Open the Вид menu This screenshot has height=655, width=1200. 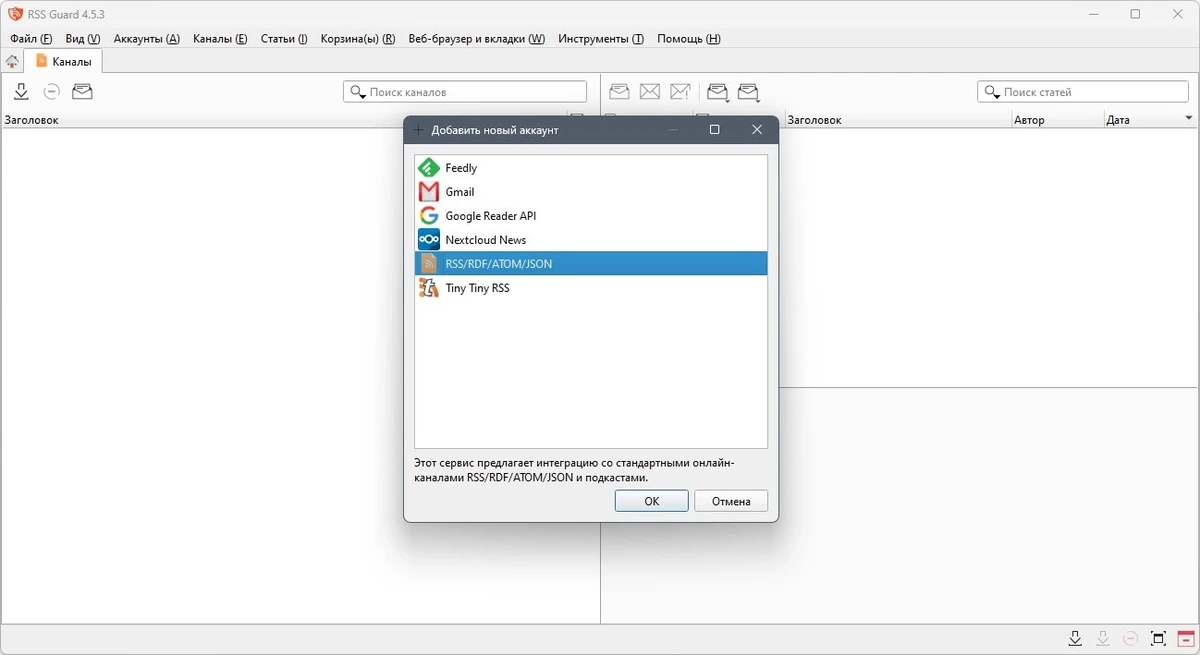click(83, 39)
